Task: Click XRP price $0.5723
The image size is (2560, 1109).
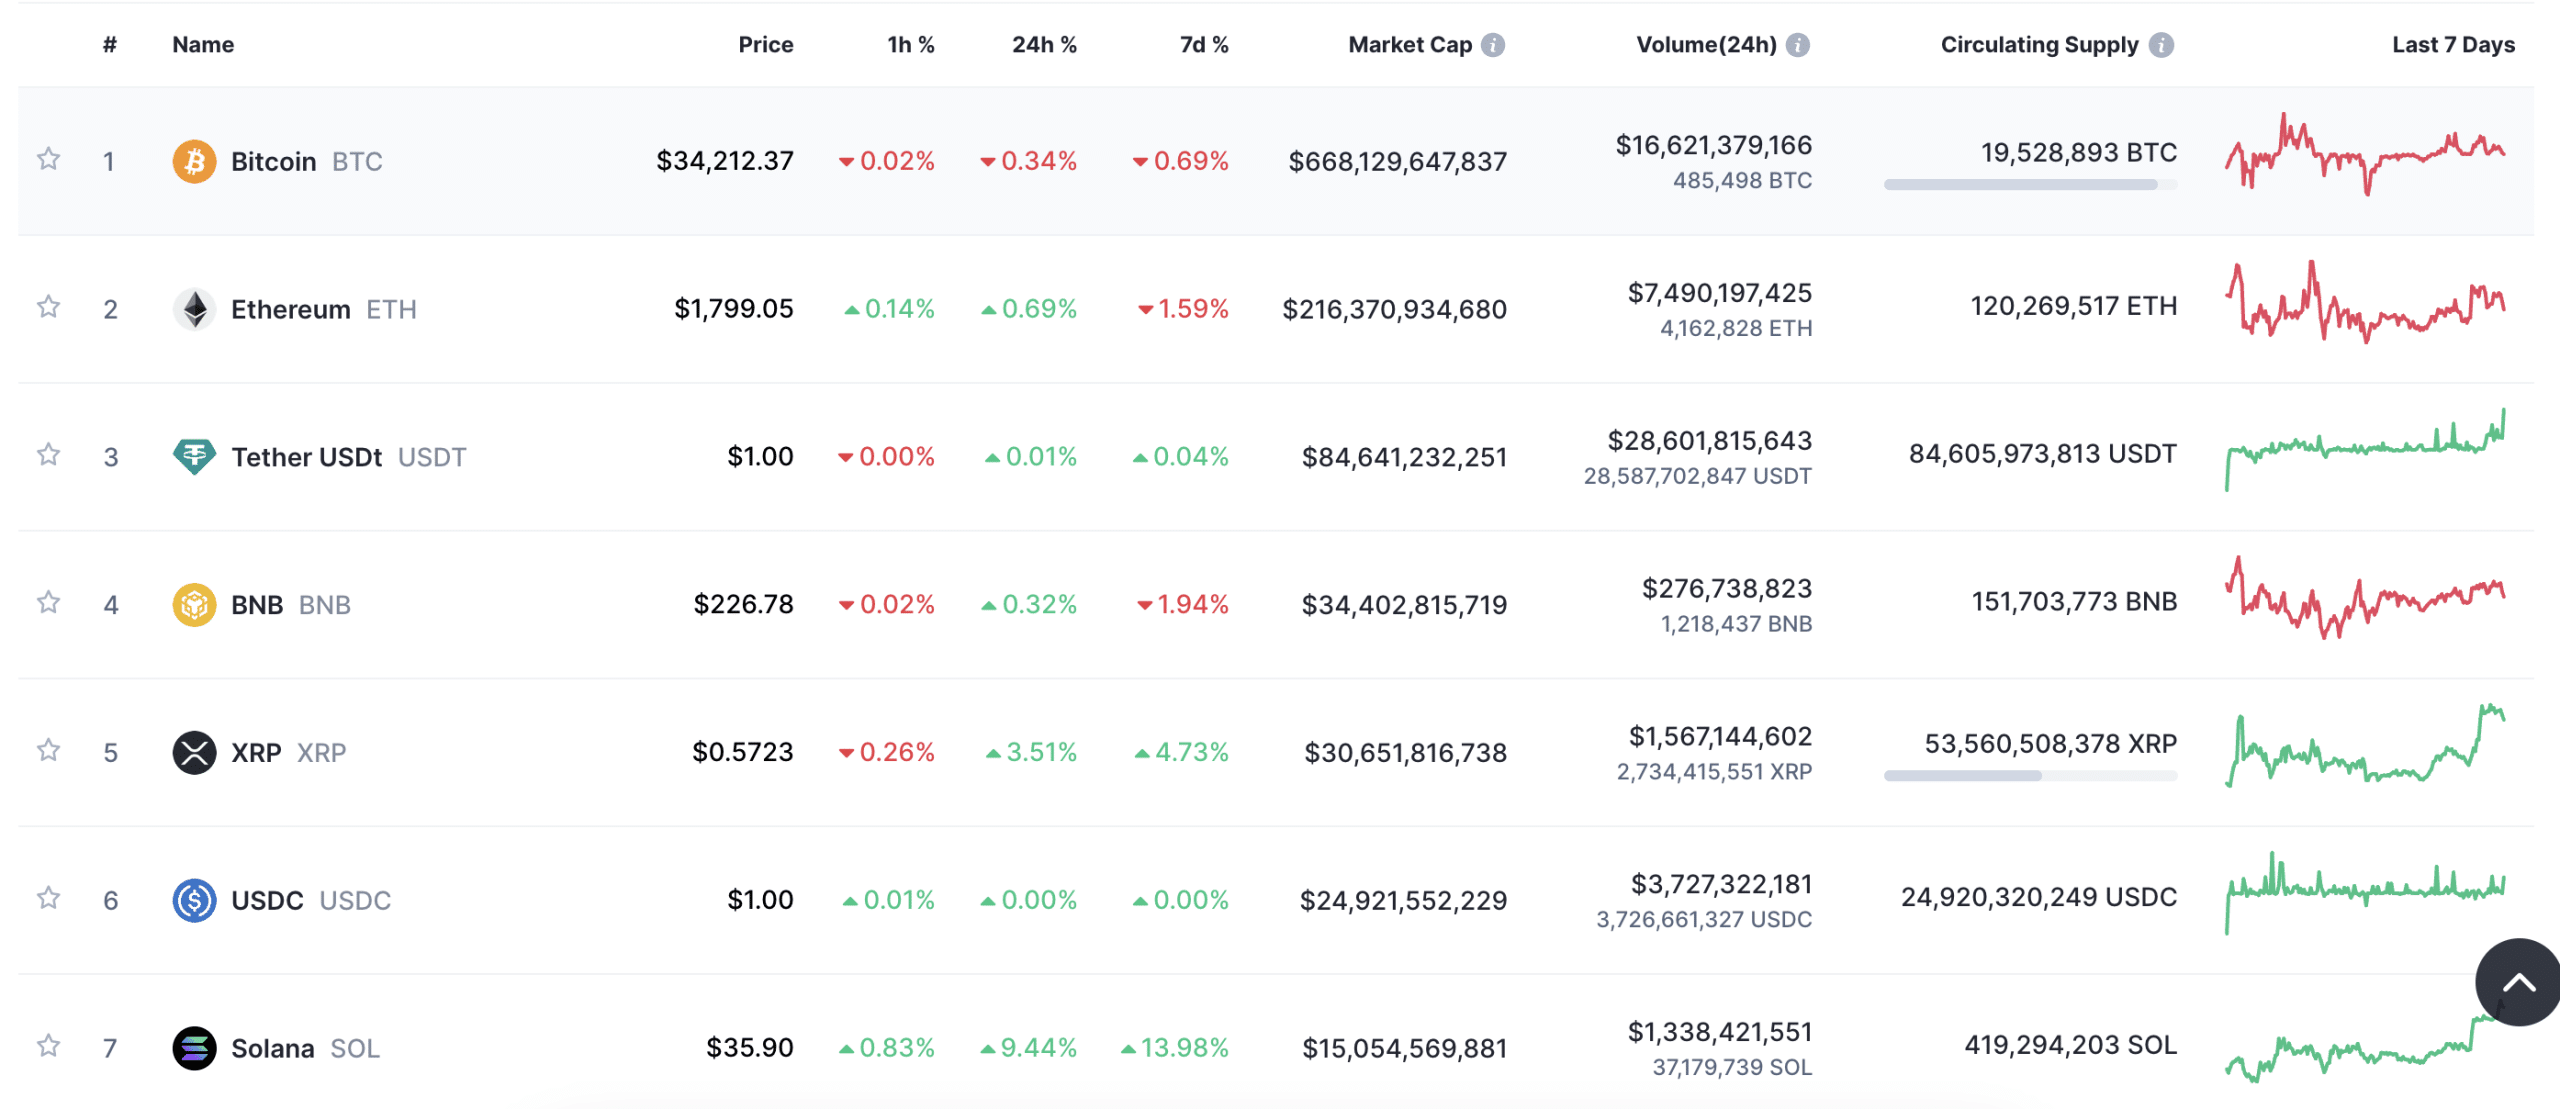Action: [x=743, y=752]
